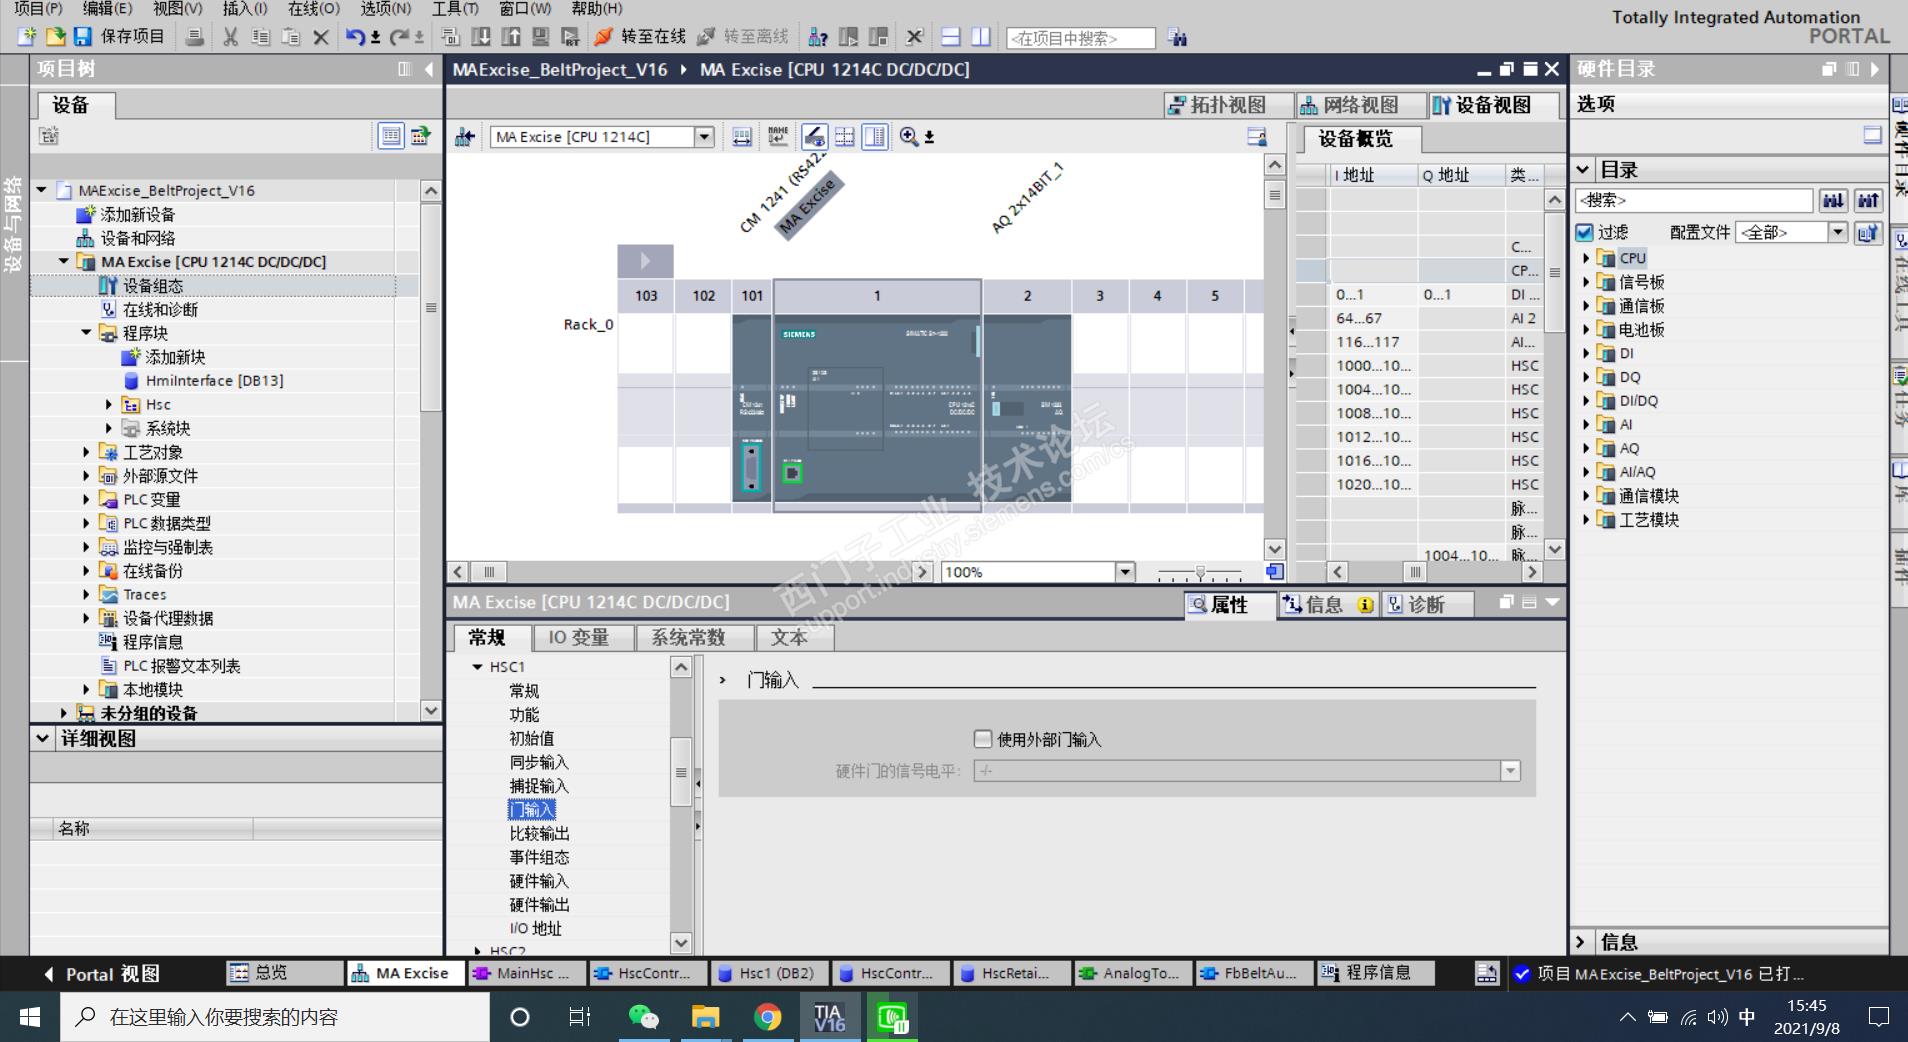Screen dimensions: 1908x1042
Task: Click the catalog search upward icon
Action: 1868,200
